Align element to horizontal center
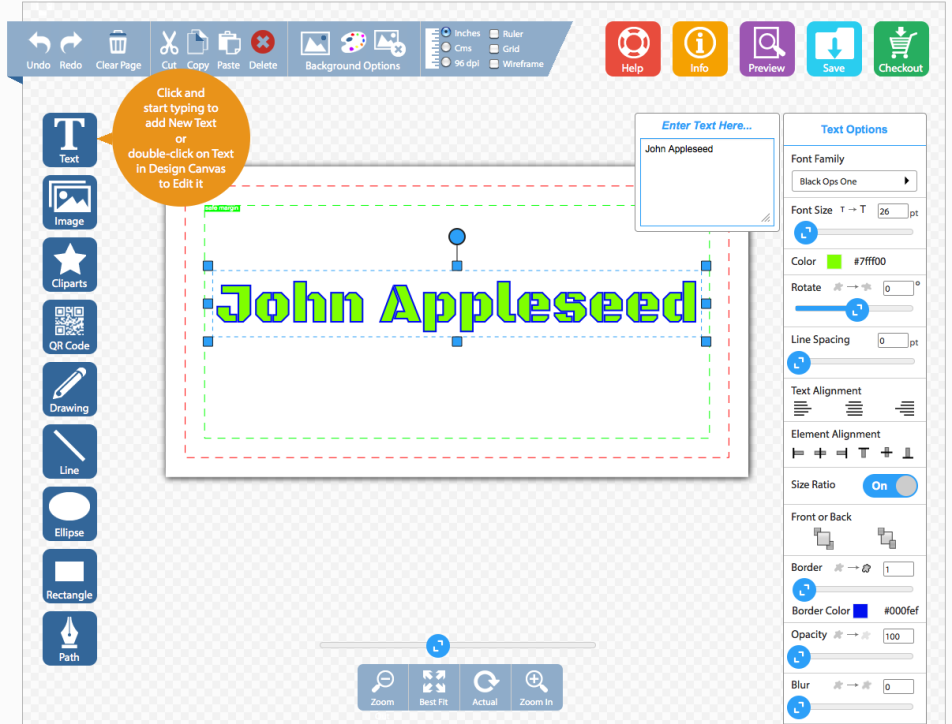The width and height of the screenshot is (952, 724). click(x=820, y=453)
